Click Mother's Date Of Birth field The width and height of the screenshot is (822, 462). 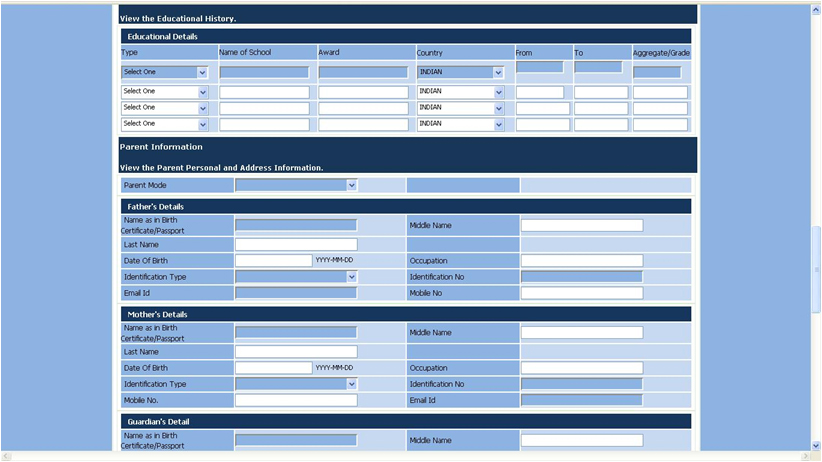click(274, 368)
